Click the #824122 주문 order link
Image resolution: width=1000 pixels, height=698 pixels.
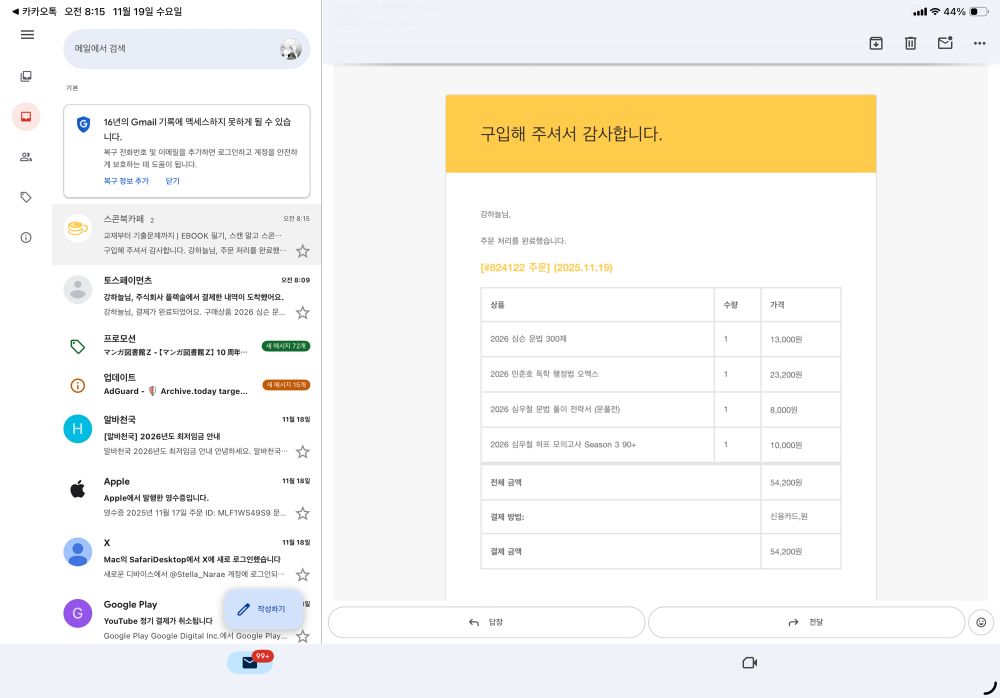[547, 267]
